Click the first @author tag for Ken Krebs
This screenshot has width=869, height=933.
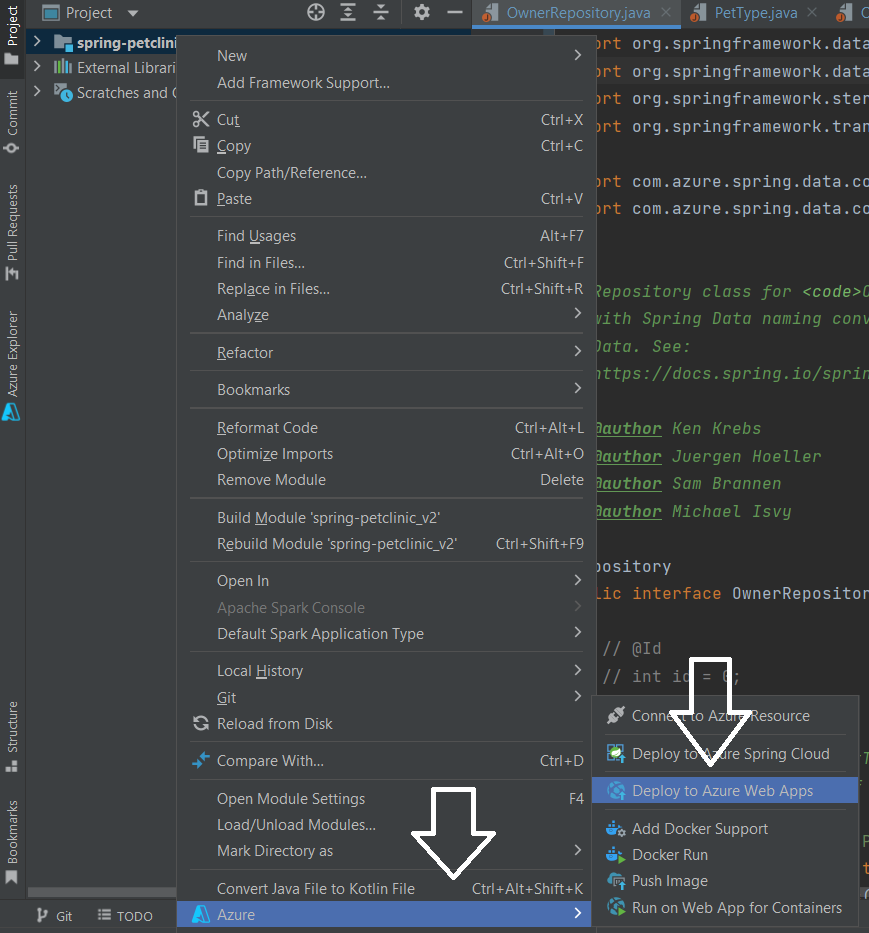[629, 428]
